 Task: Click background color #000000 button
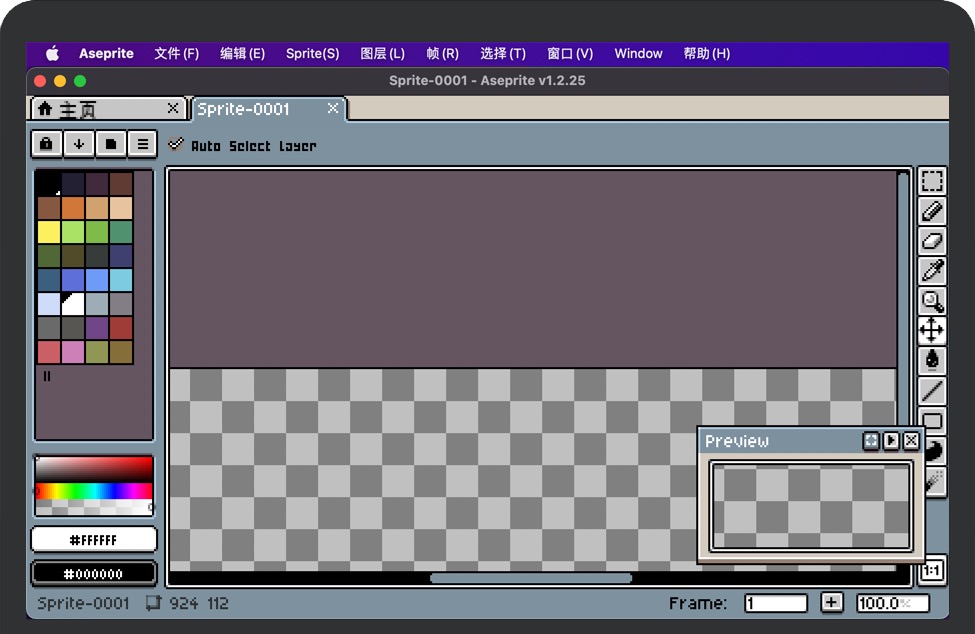[94, 573]
